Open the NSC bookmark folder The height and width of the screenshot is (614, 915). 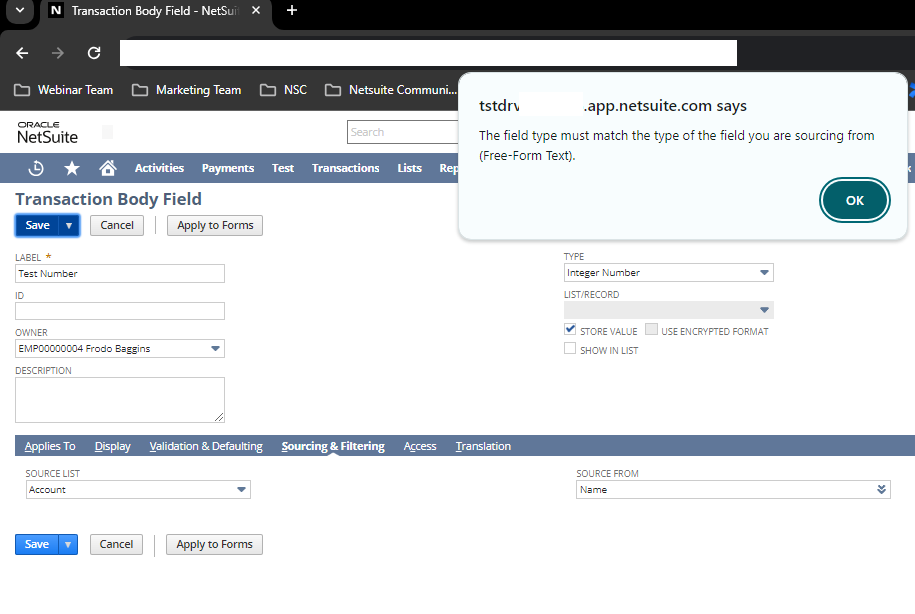[283, 90]
